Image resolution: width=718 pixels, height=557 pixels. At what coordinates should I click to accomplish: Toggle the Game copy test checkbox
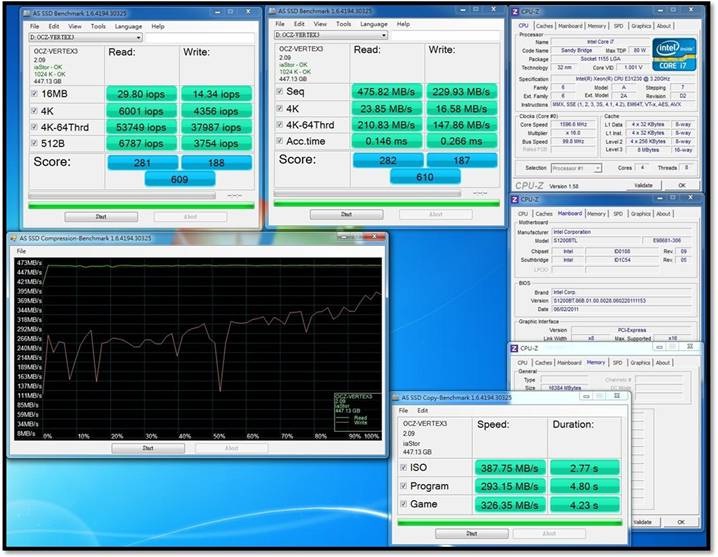click(403, 504)
